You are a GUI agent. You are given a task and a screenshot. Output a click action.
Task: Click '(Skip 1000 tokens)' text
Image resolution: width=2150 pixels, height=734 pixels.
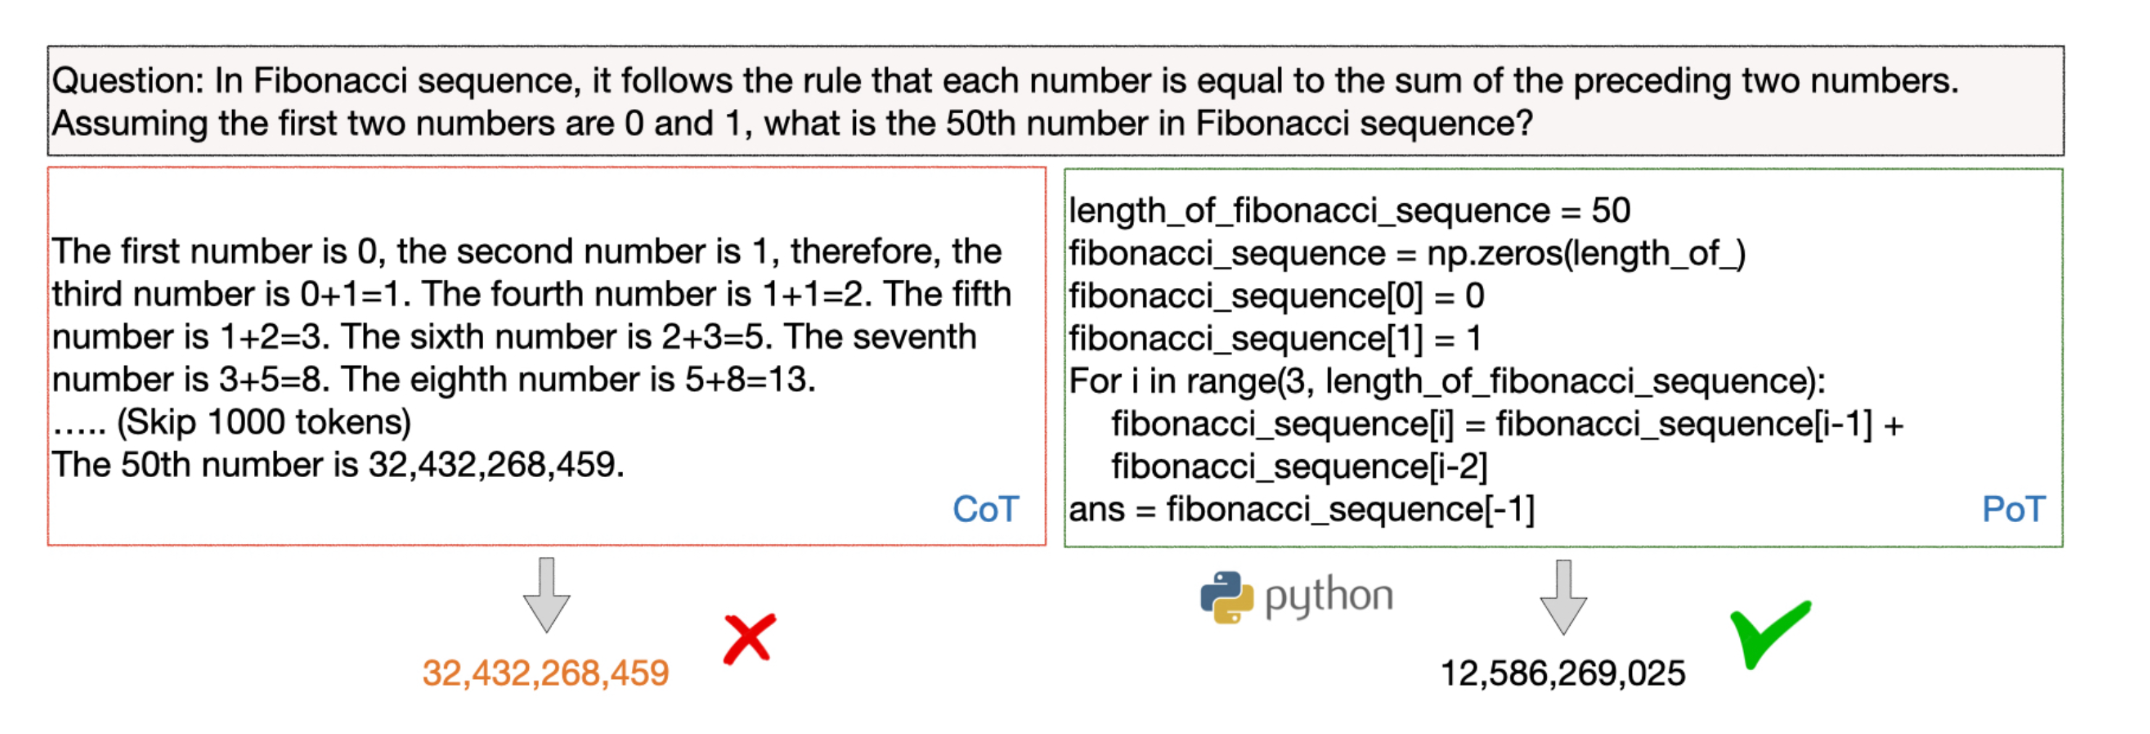pos(264,422)
